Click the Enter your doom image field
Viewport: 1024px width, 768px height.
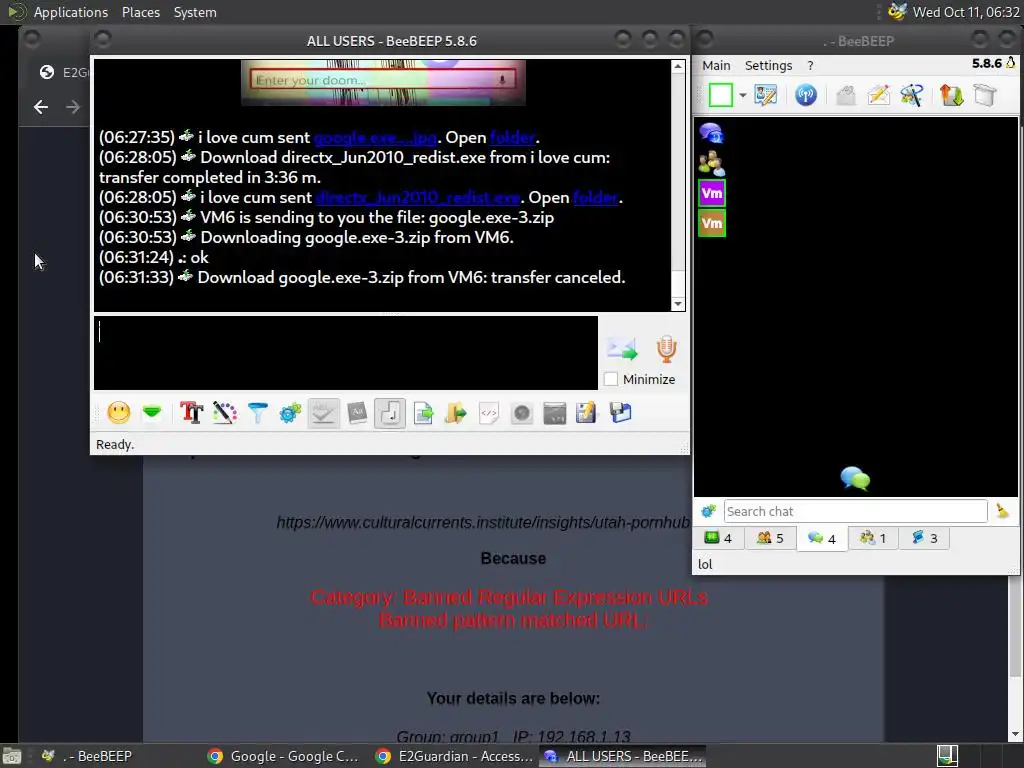click(383, 80)
